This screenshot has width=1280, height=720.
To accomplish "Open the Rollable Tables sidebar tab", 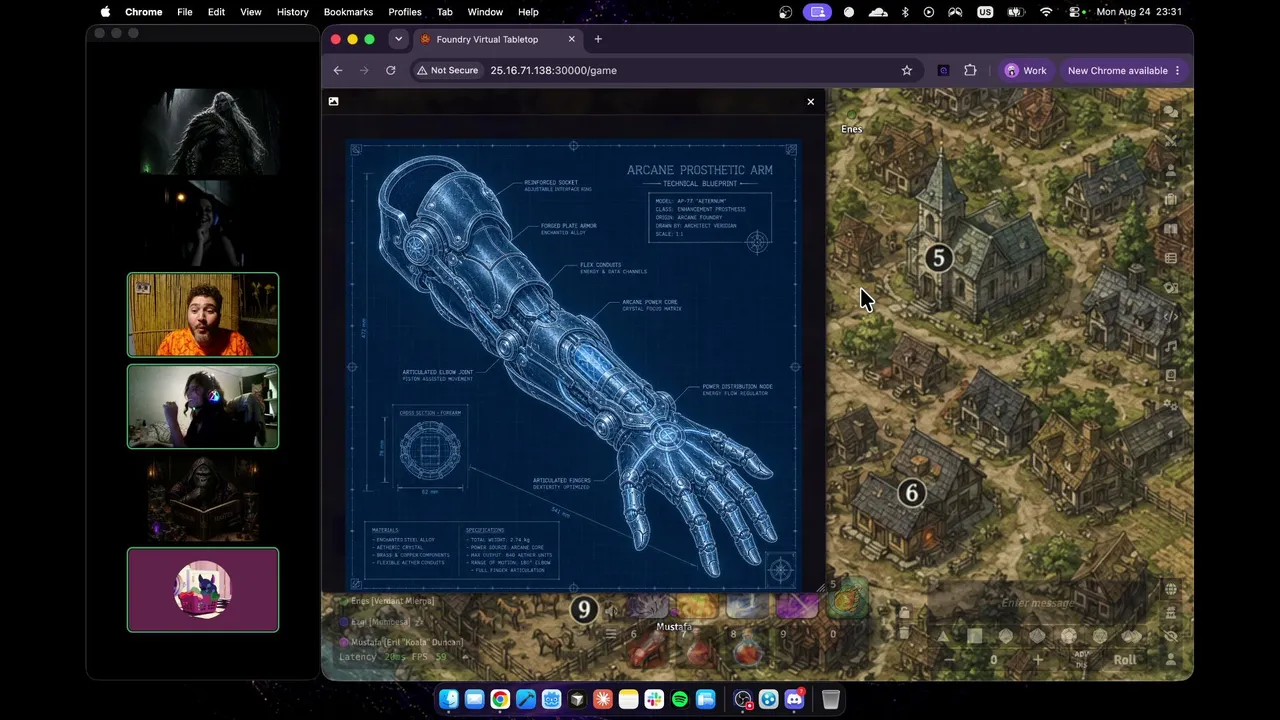I will [x=1171, y=258].
